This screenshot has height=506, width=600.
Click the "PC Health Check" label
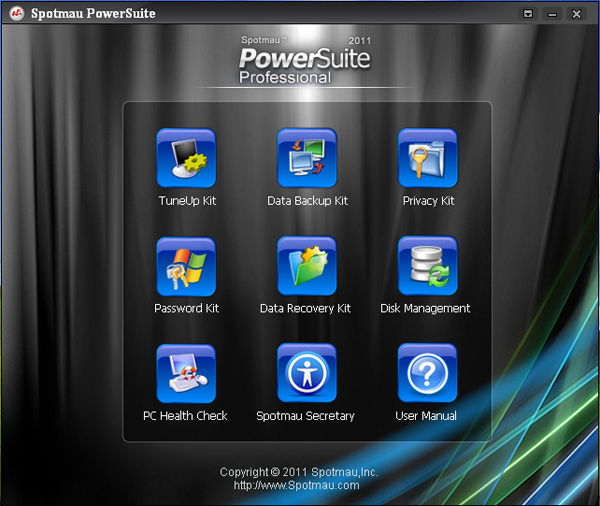click(x=185, y=416)
